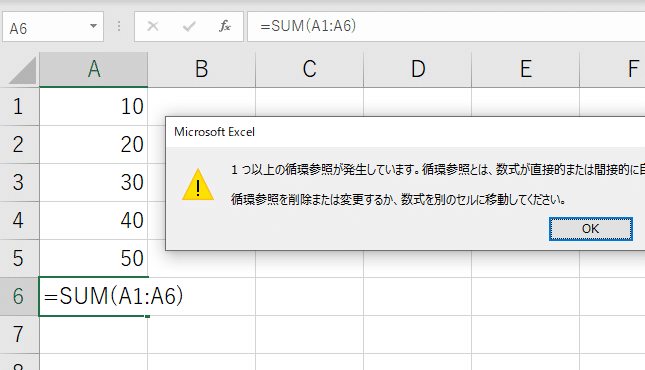This screenshot has width=645, height=370.
Task: Click the Select All corner triangle
Action: point(23,70)
